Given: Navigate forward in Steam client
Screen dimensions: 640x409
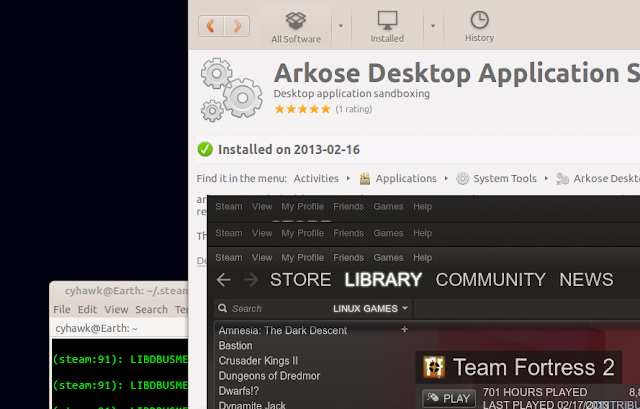Looking at the screenshot, I should [x=251, y=280].
